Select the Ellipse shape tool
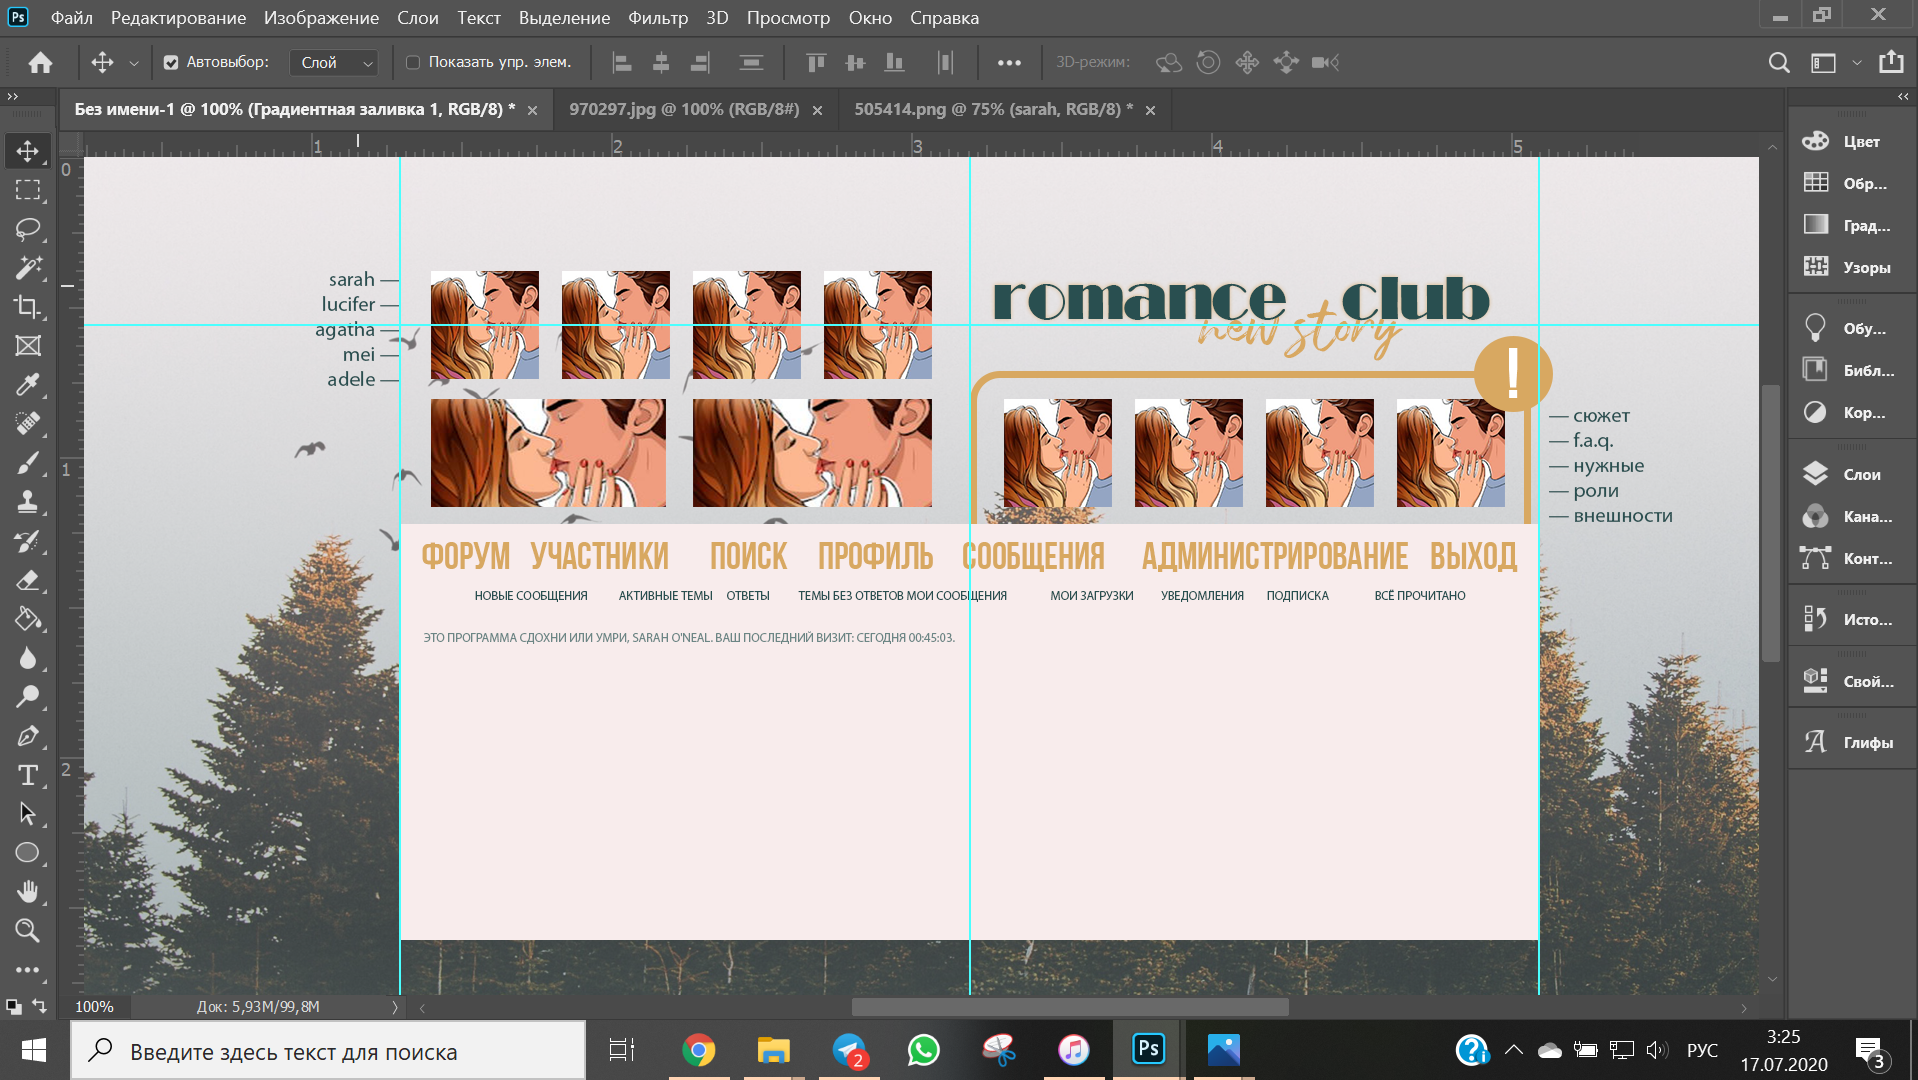The image size is (1918, 1080). pyautogui.click(x=28, y=853)
